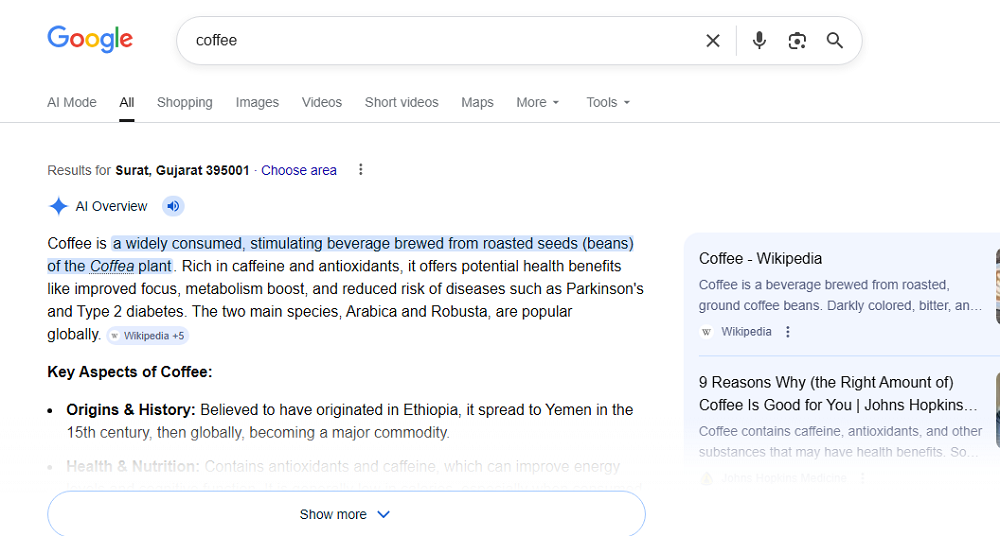1000x536 pixels.
Task: Click the Wikipedia favicon on the card
Action: 706,332
